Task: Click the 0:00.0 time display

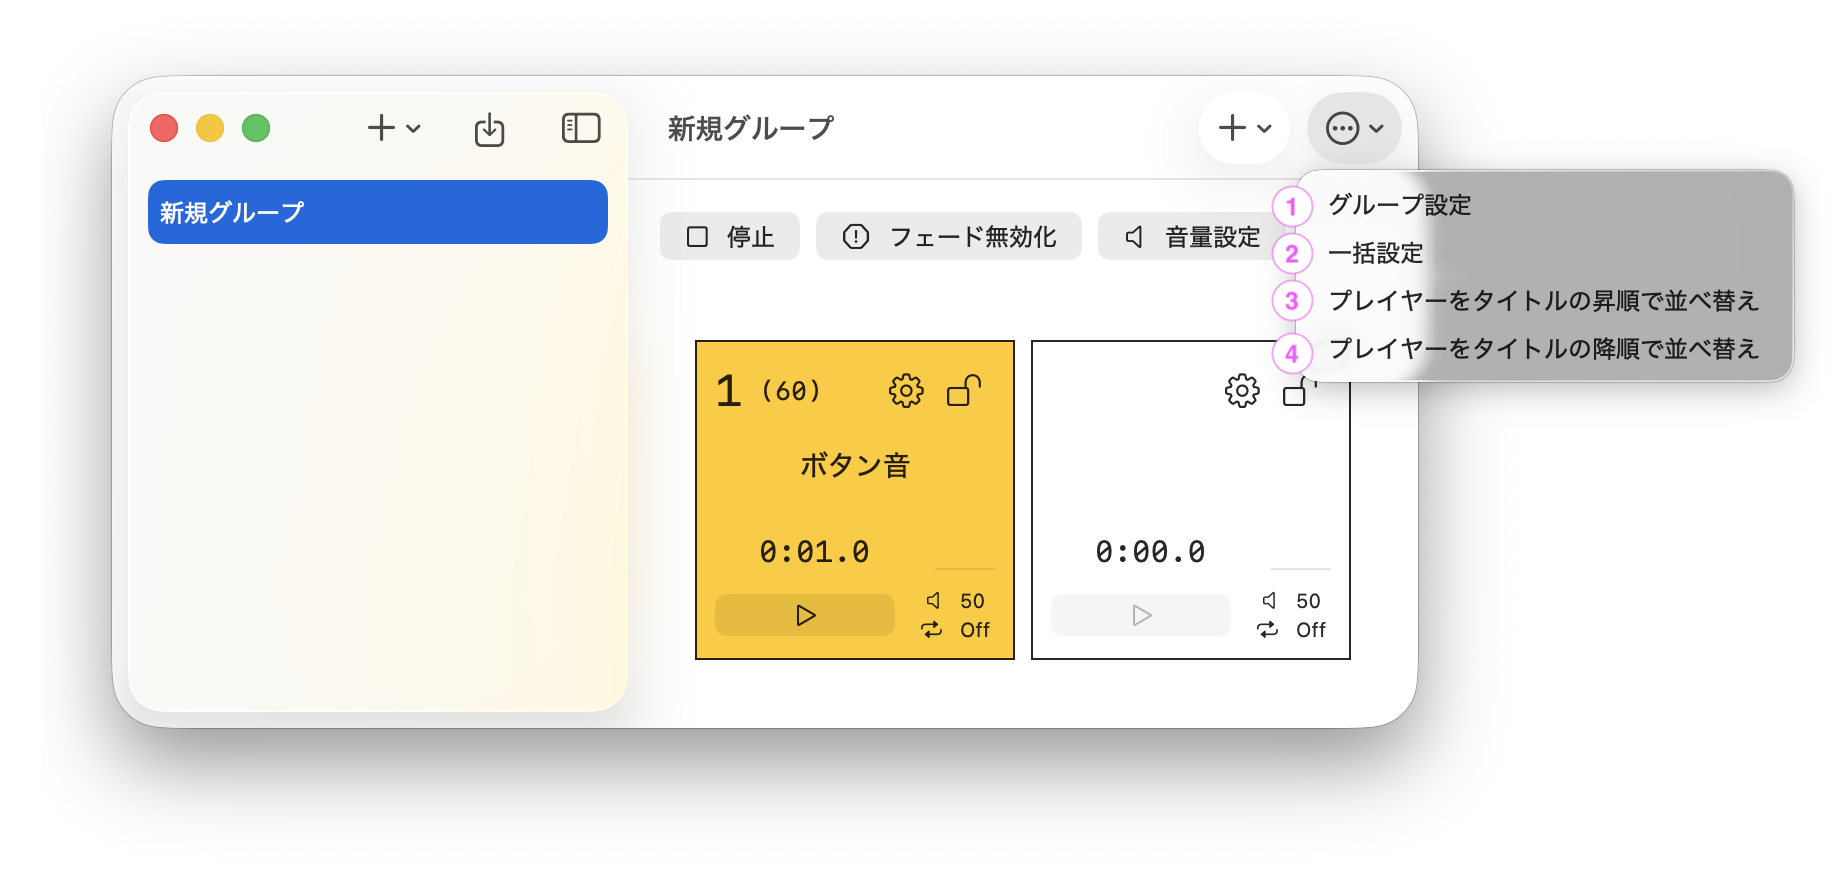Action: (x=1150, y=552)
